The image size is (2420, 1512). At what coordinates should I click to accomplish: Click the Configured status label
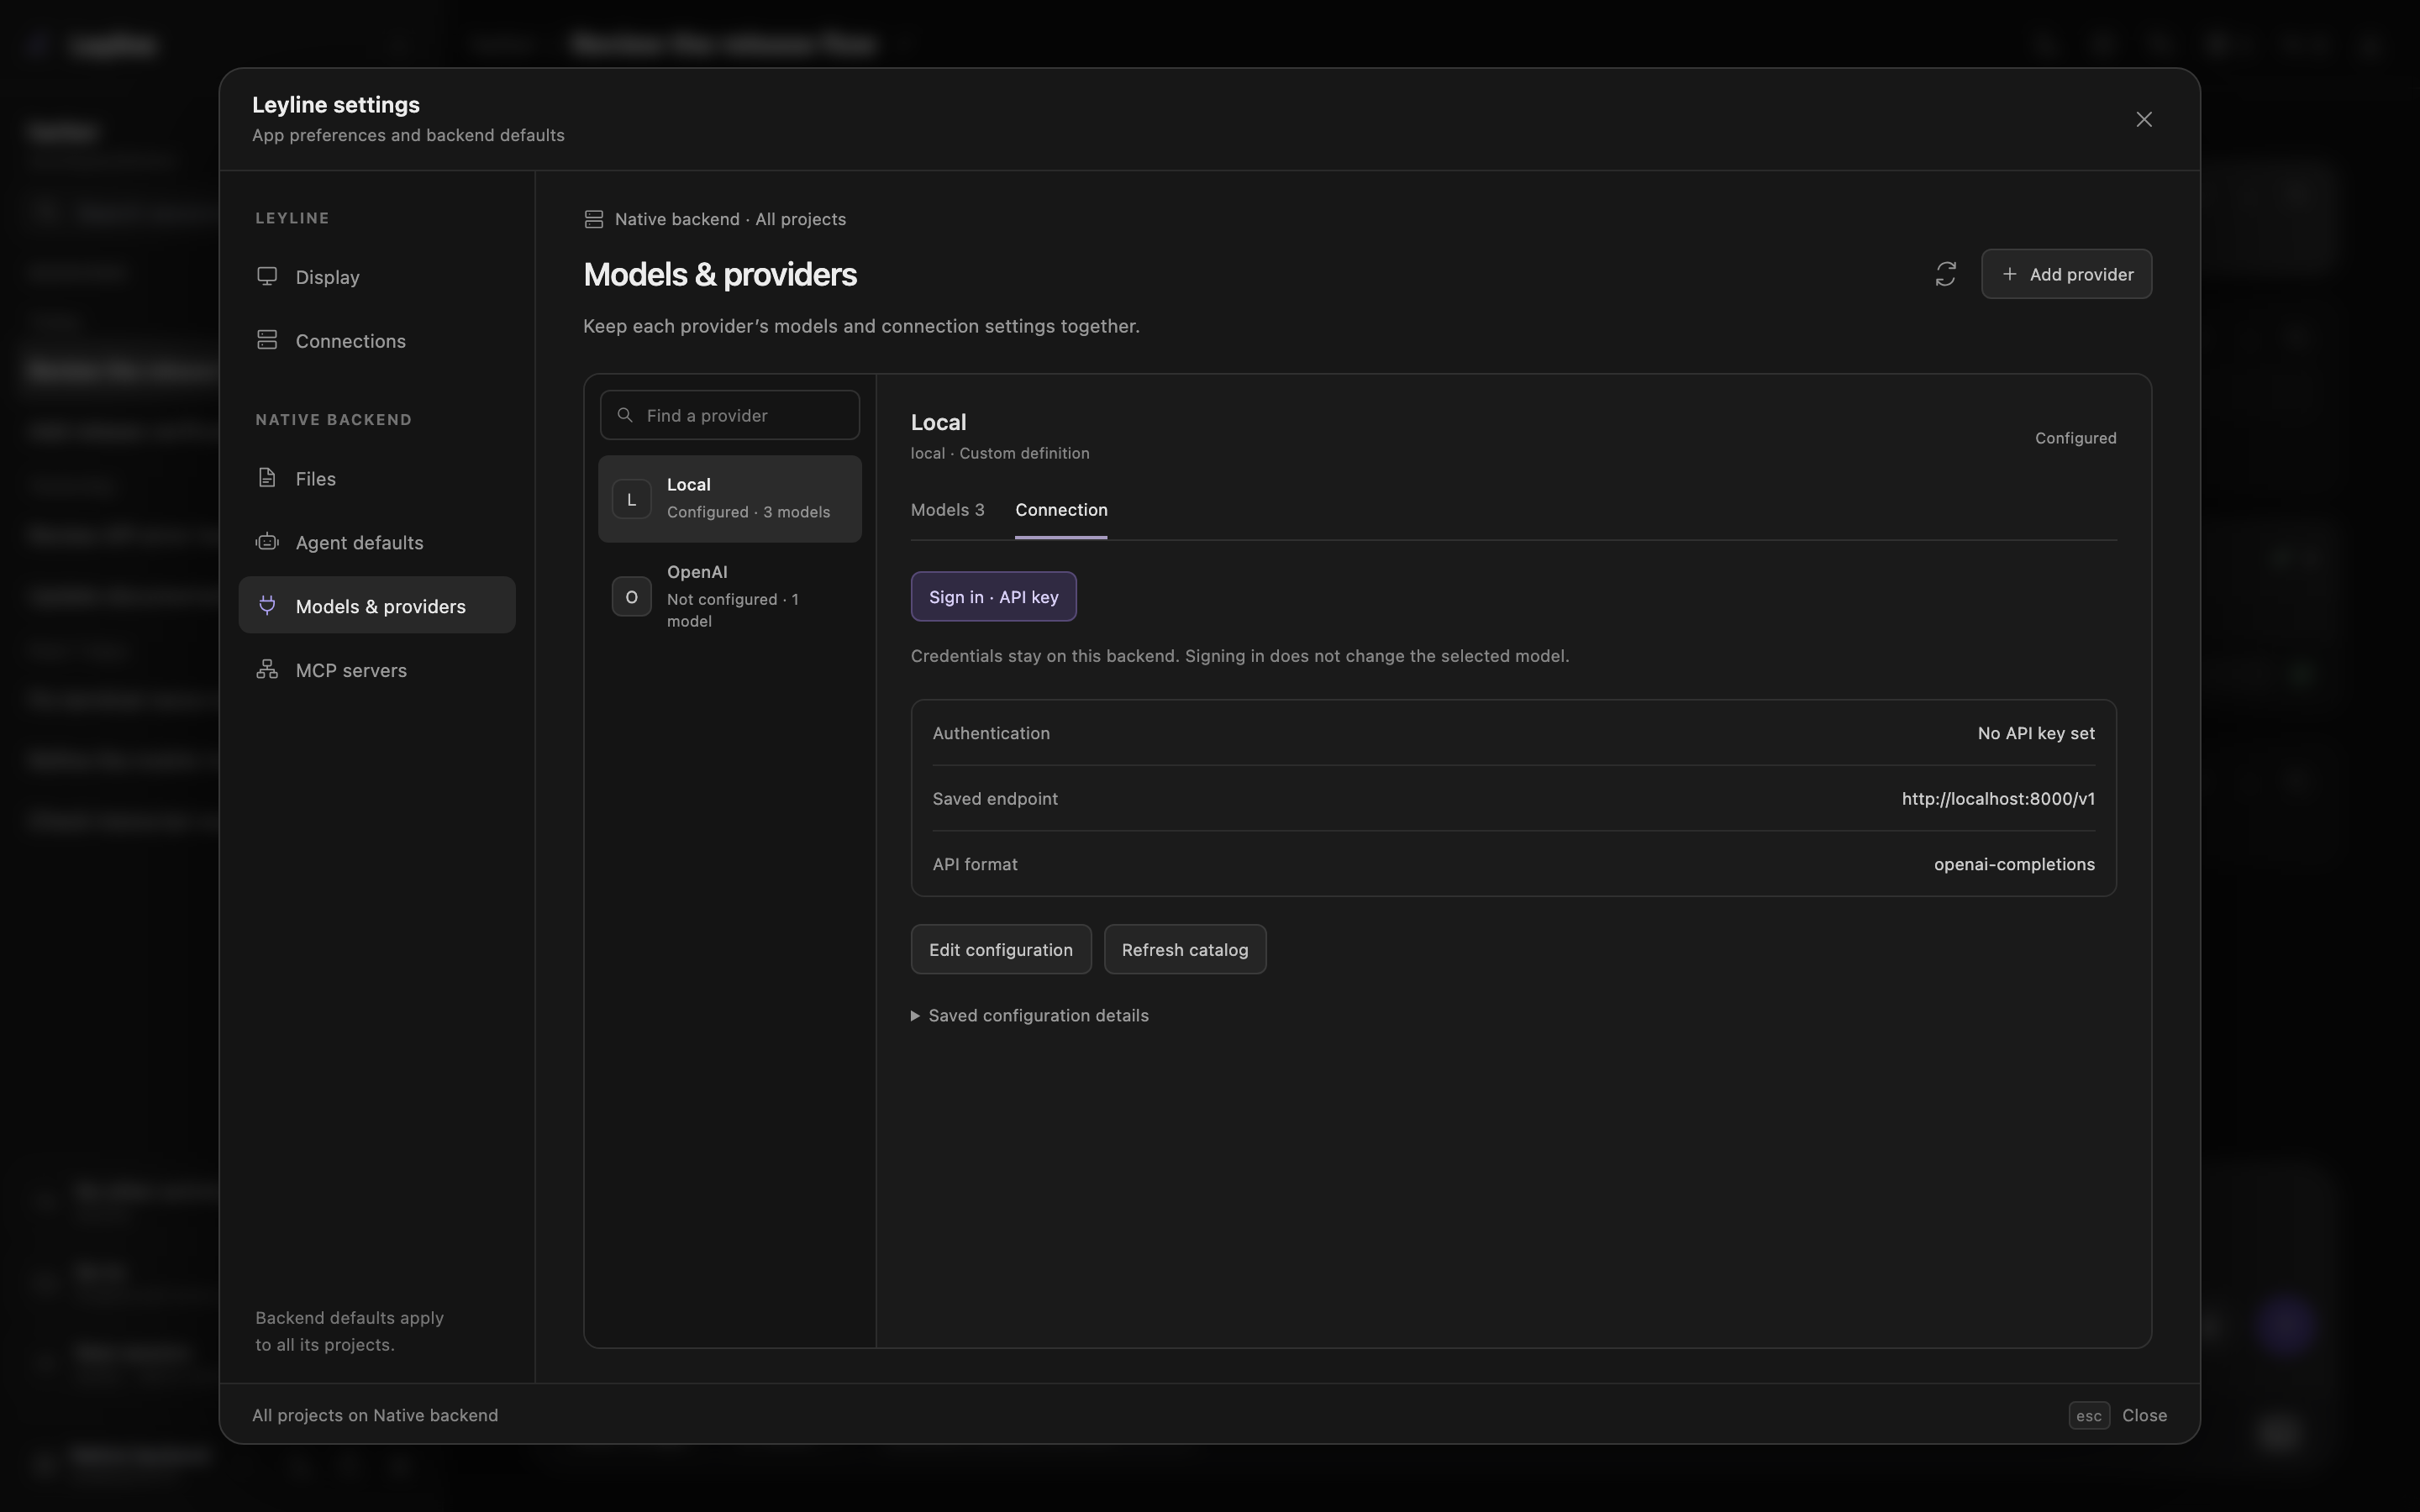point(2075,438)
